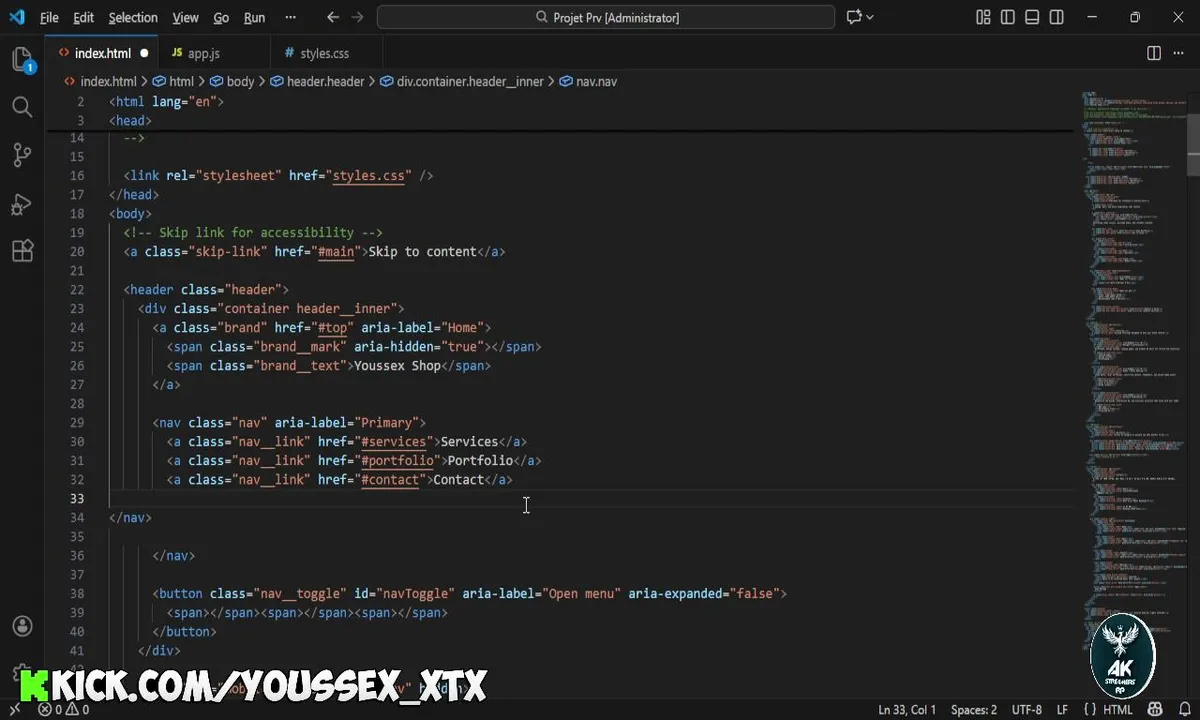Click Spaces: 2 indentation setting
1200x720 pixels.
click(974, 710)
